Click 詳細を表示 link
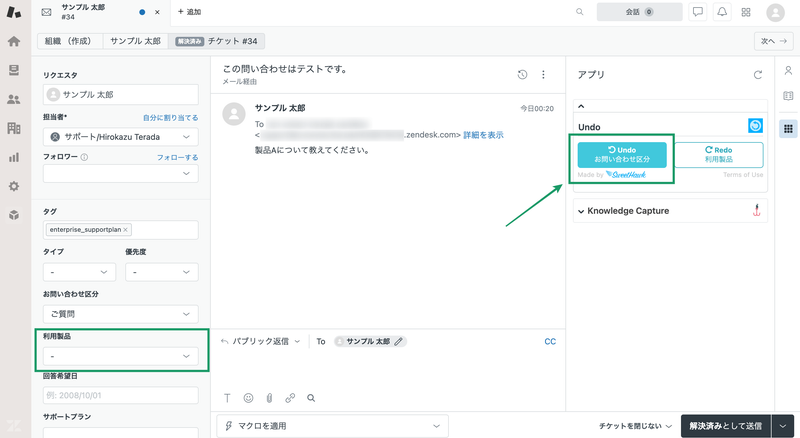Screen dimensions: 800x438 coord(483,135)
